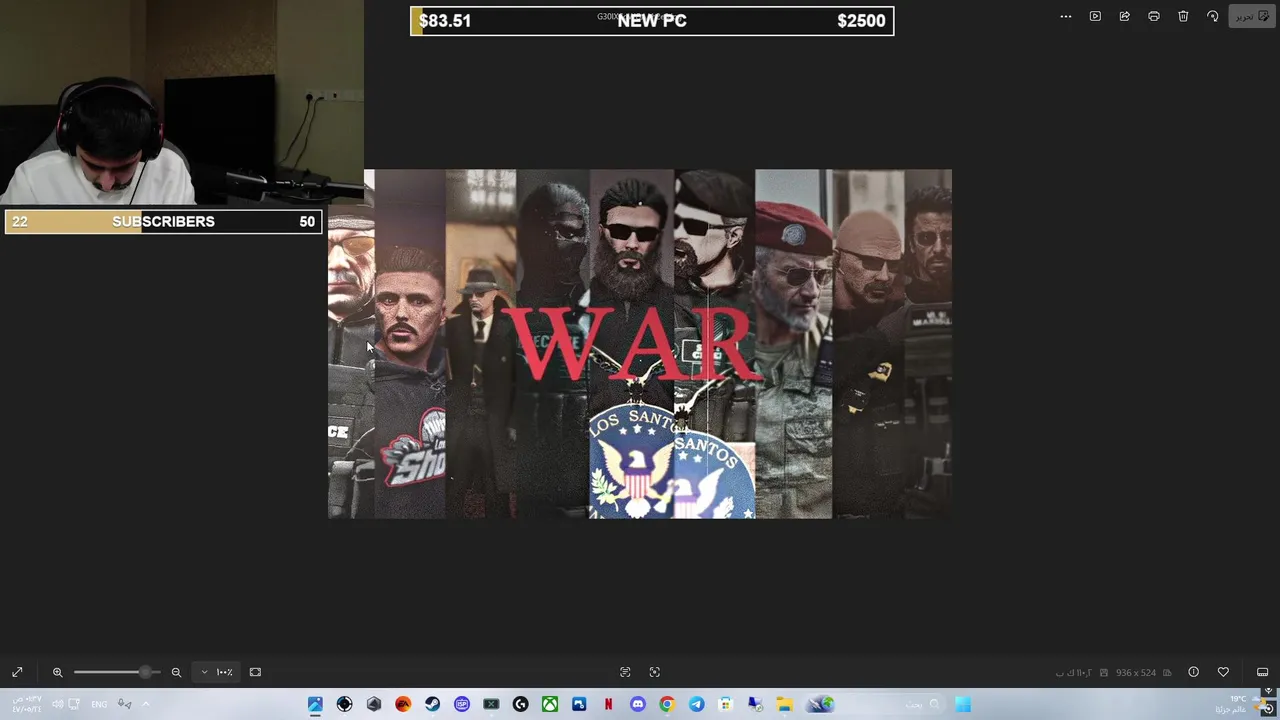The image size is (1280, 720).
Task: Click the first magnifier icon by the zoom slider
Action: (57, 672)
